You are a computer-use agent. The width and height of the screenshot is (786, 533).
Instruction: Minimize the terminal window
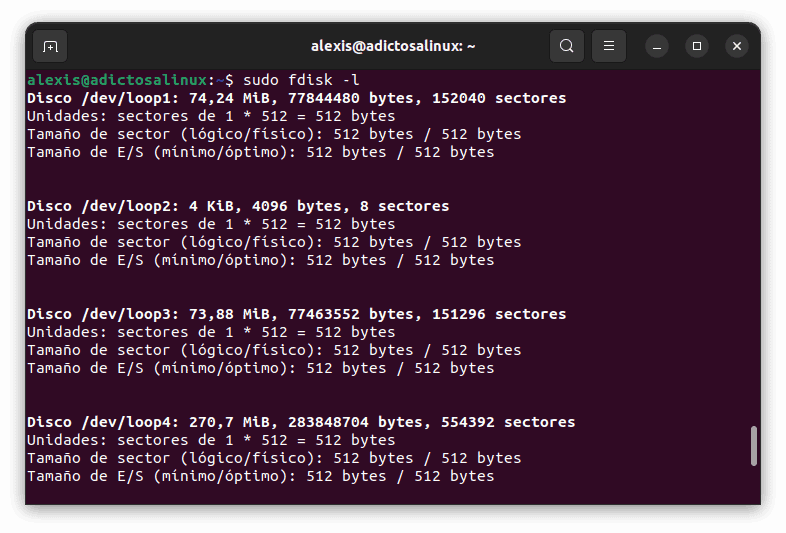657,46
